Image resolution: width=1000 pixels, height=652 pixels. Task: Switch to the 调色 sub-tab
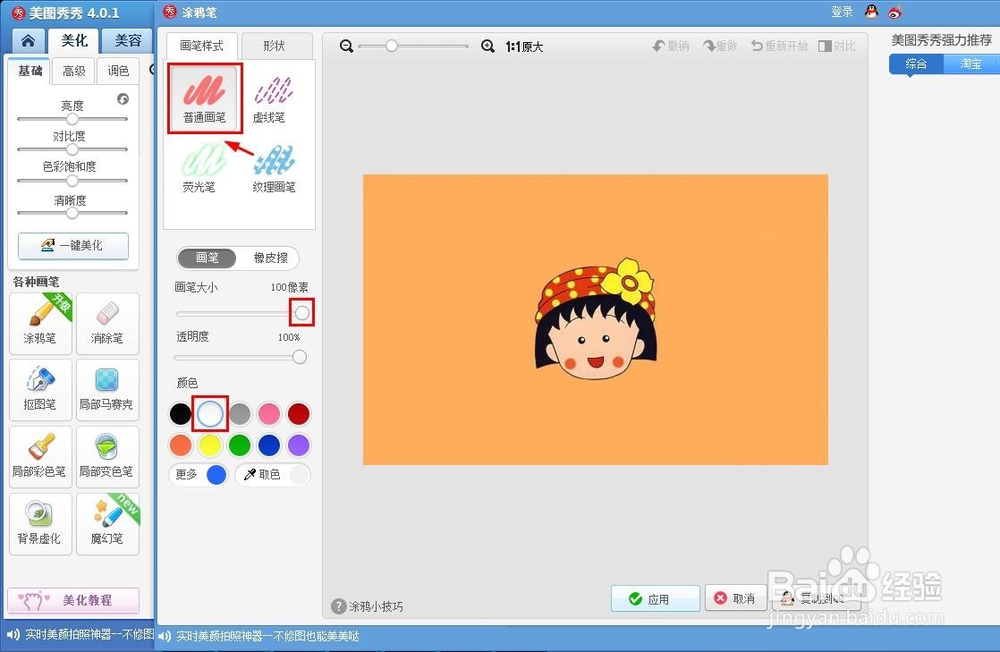[117, 71]
